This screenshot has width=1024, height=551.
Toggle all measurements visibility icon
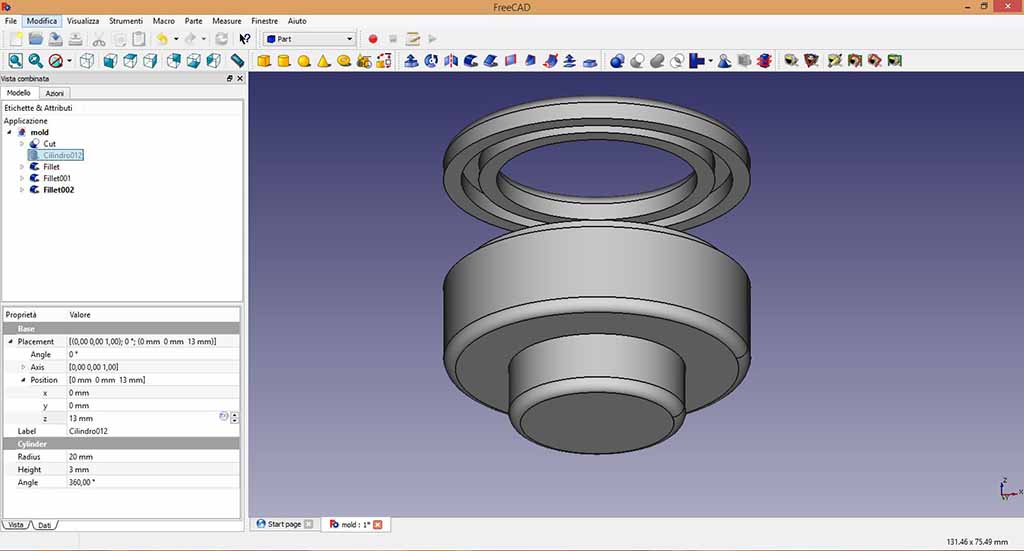pos(855,61)
